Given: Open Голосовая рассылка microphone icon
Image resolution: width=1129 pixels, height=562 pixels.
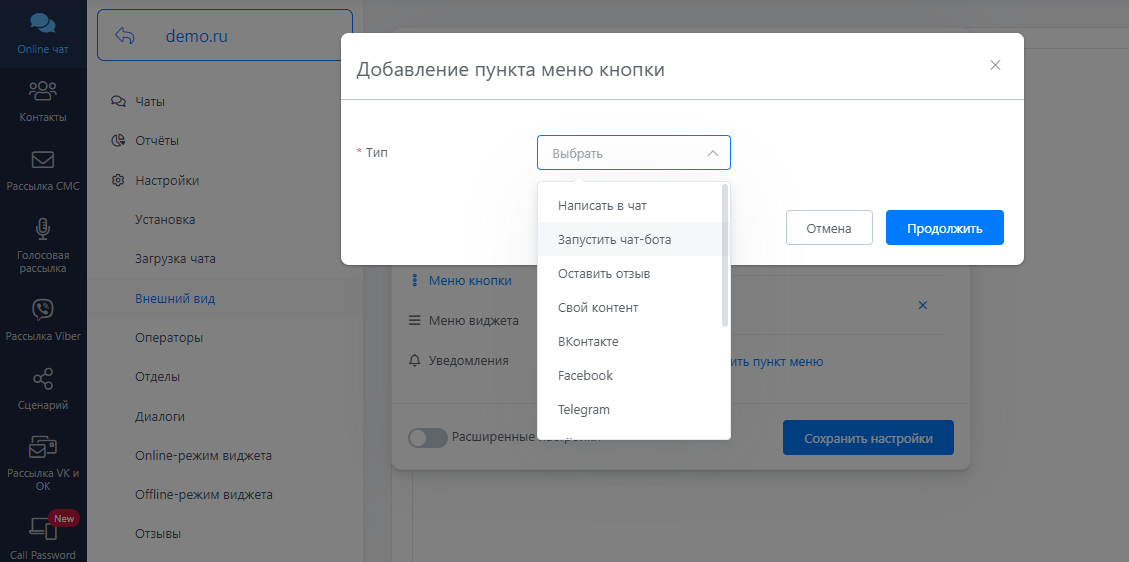Looking at the screenshot, I should tap(43, 229).
